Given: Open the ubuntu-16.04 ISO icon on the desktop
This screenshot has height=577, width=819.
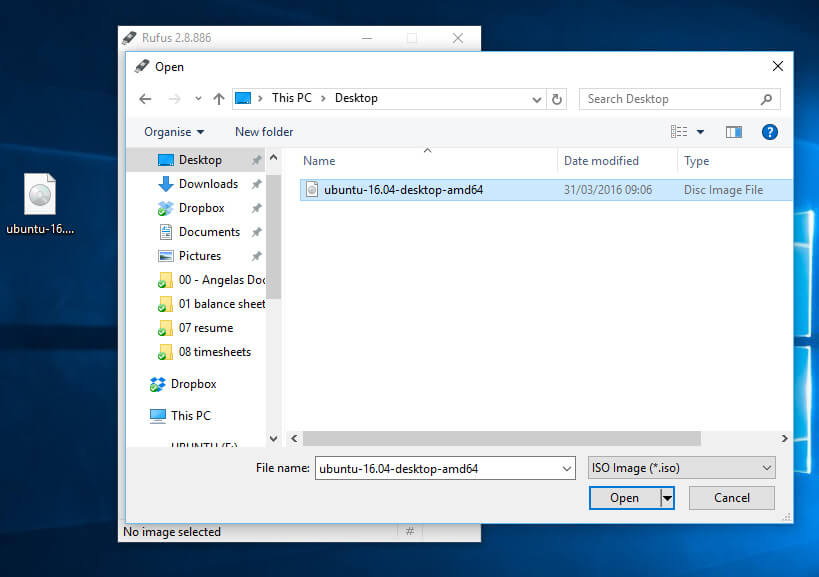Looking at the screenshot, I should [38, 194].
